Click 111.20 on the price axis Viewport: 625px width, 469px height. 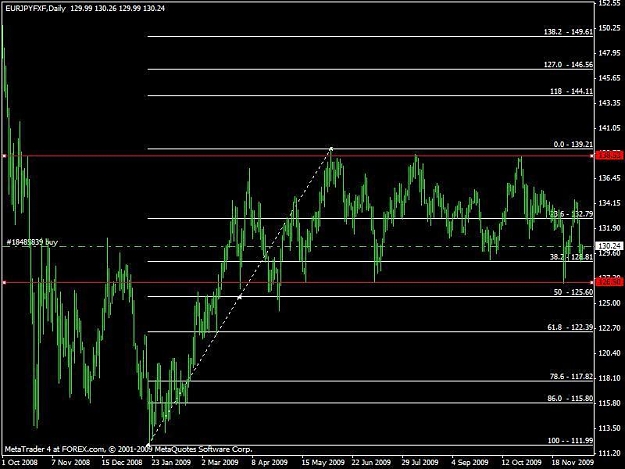pos(609,453)
